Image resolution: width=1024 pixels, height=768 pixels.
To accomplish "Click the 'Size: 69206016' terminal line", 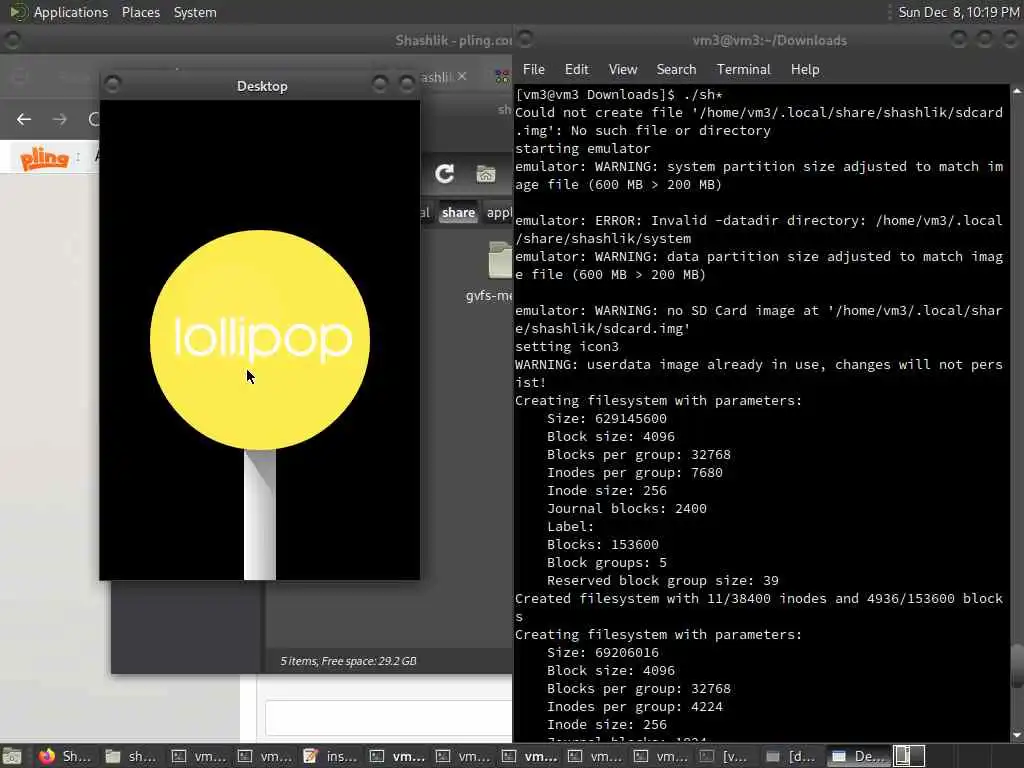I will pyautogui.click(x=603, y=652).
